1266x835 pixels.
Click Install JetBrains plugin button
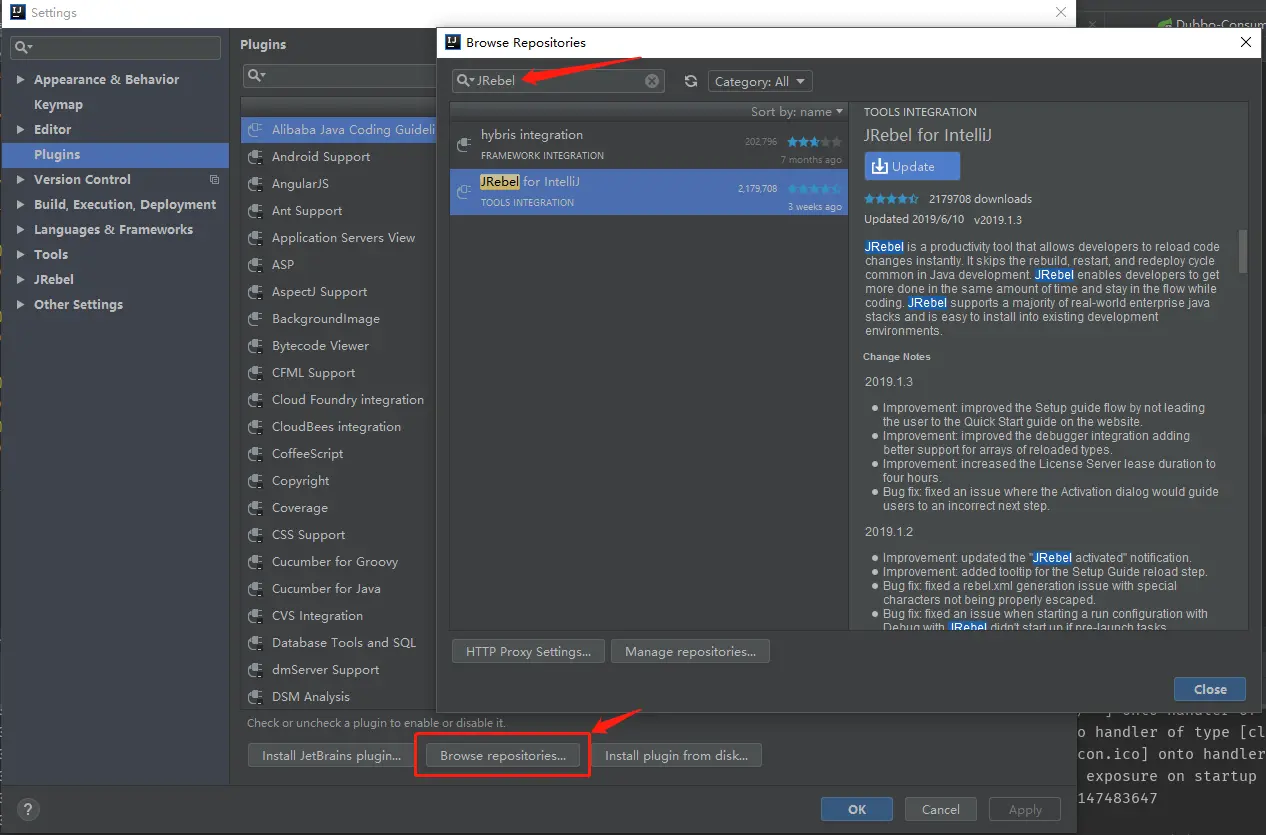[331, 756]
